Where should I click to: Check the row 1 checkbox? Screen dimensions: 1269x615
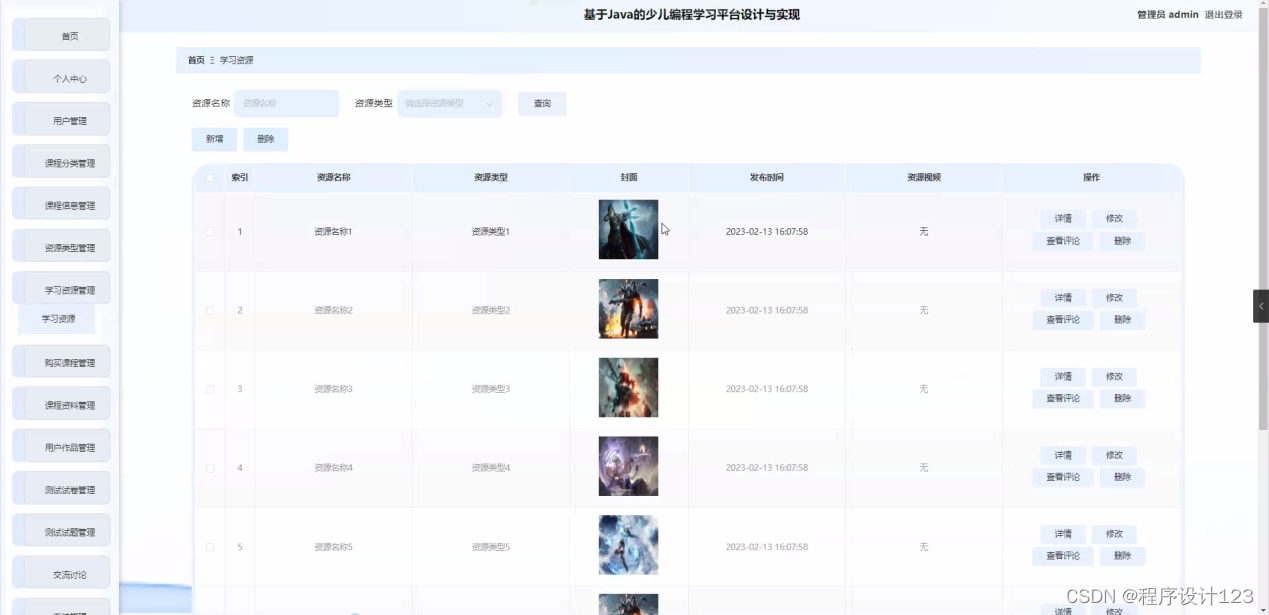[x=210, y=231]
